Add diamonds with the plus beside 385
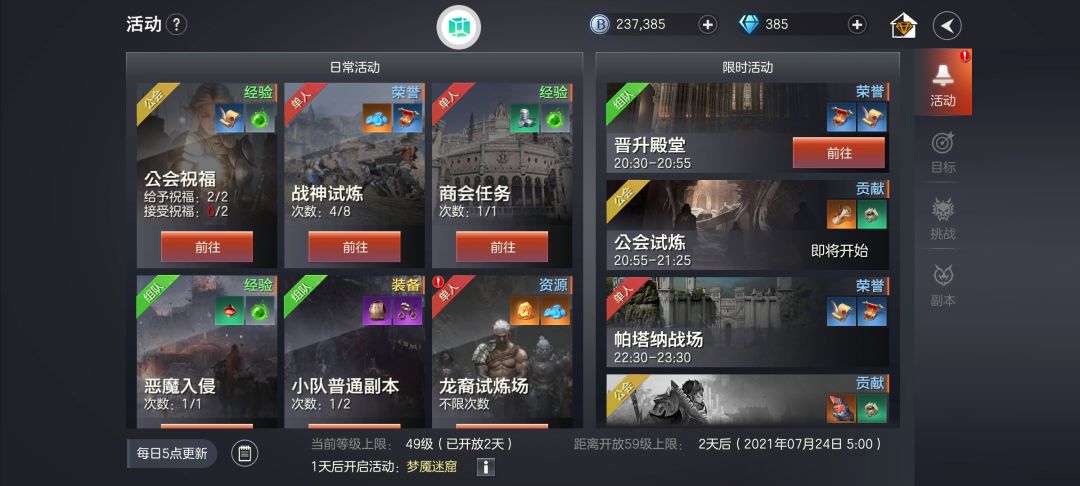This screenshot has height=486, width=1080. pyautogui.click(x=857, y=25)
